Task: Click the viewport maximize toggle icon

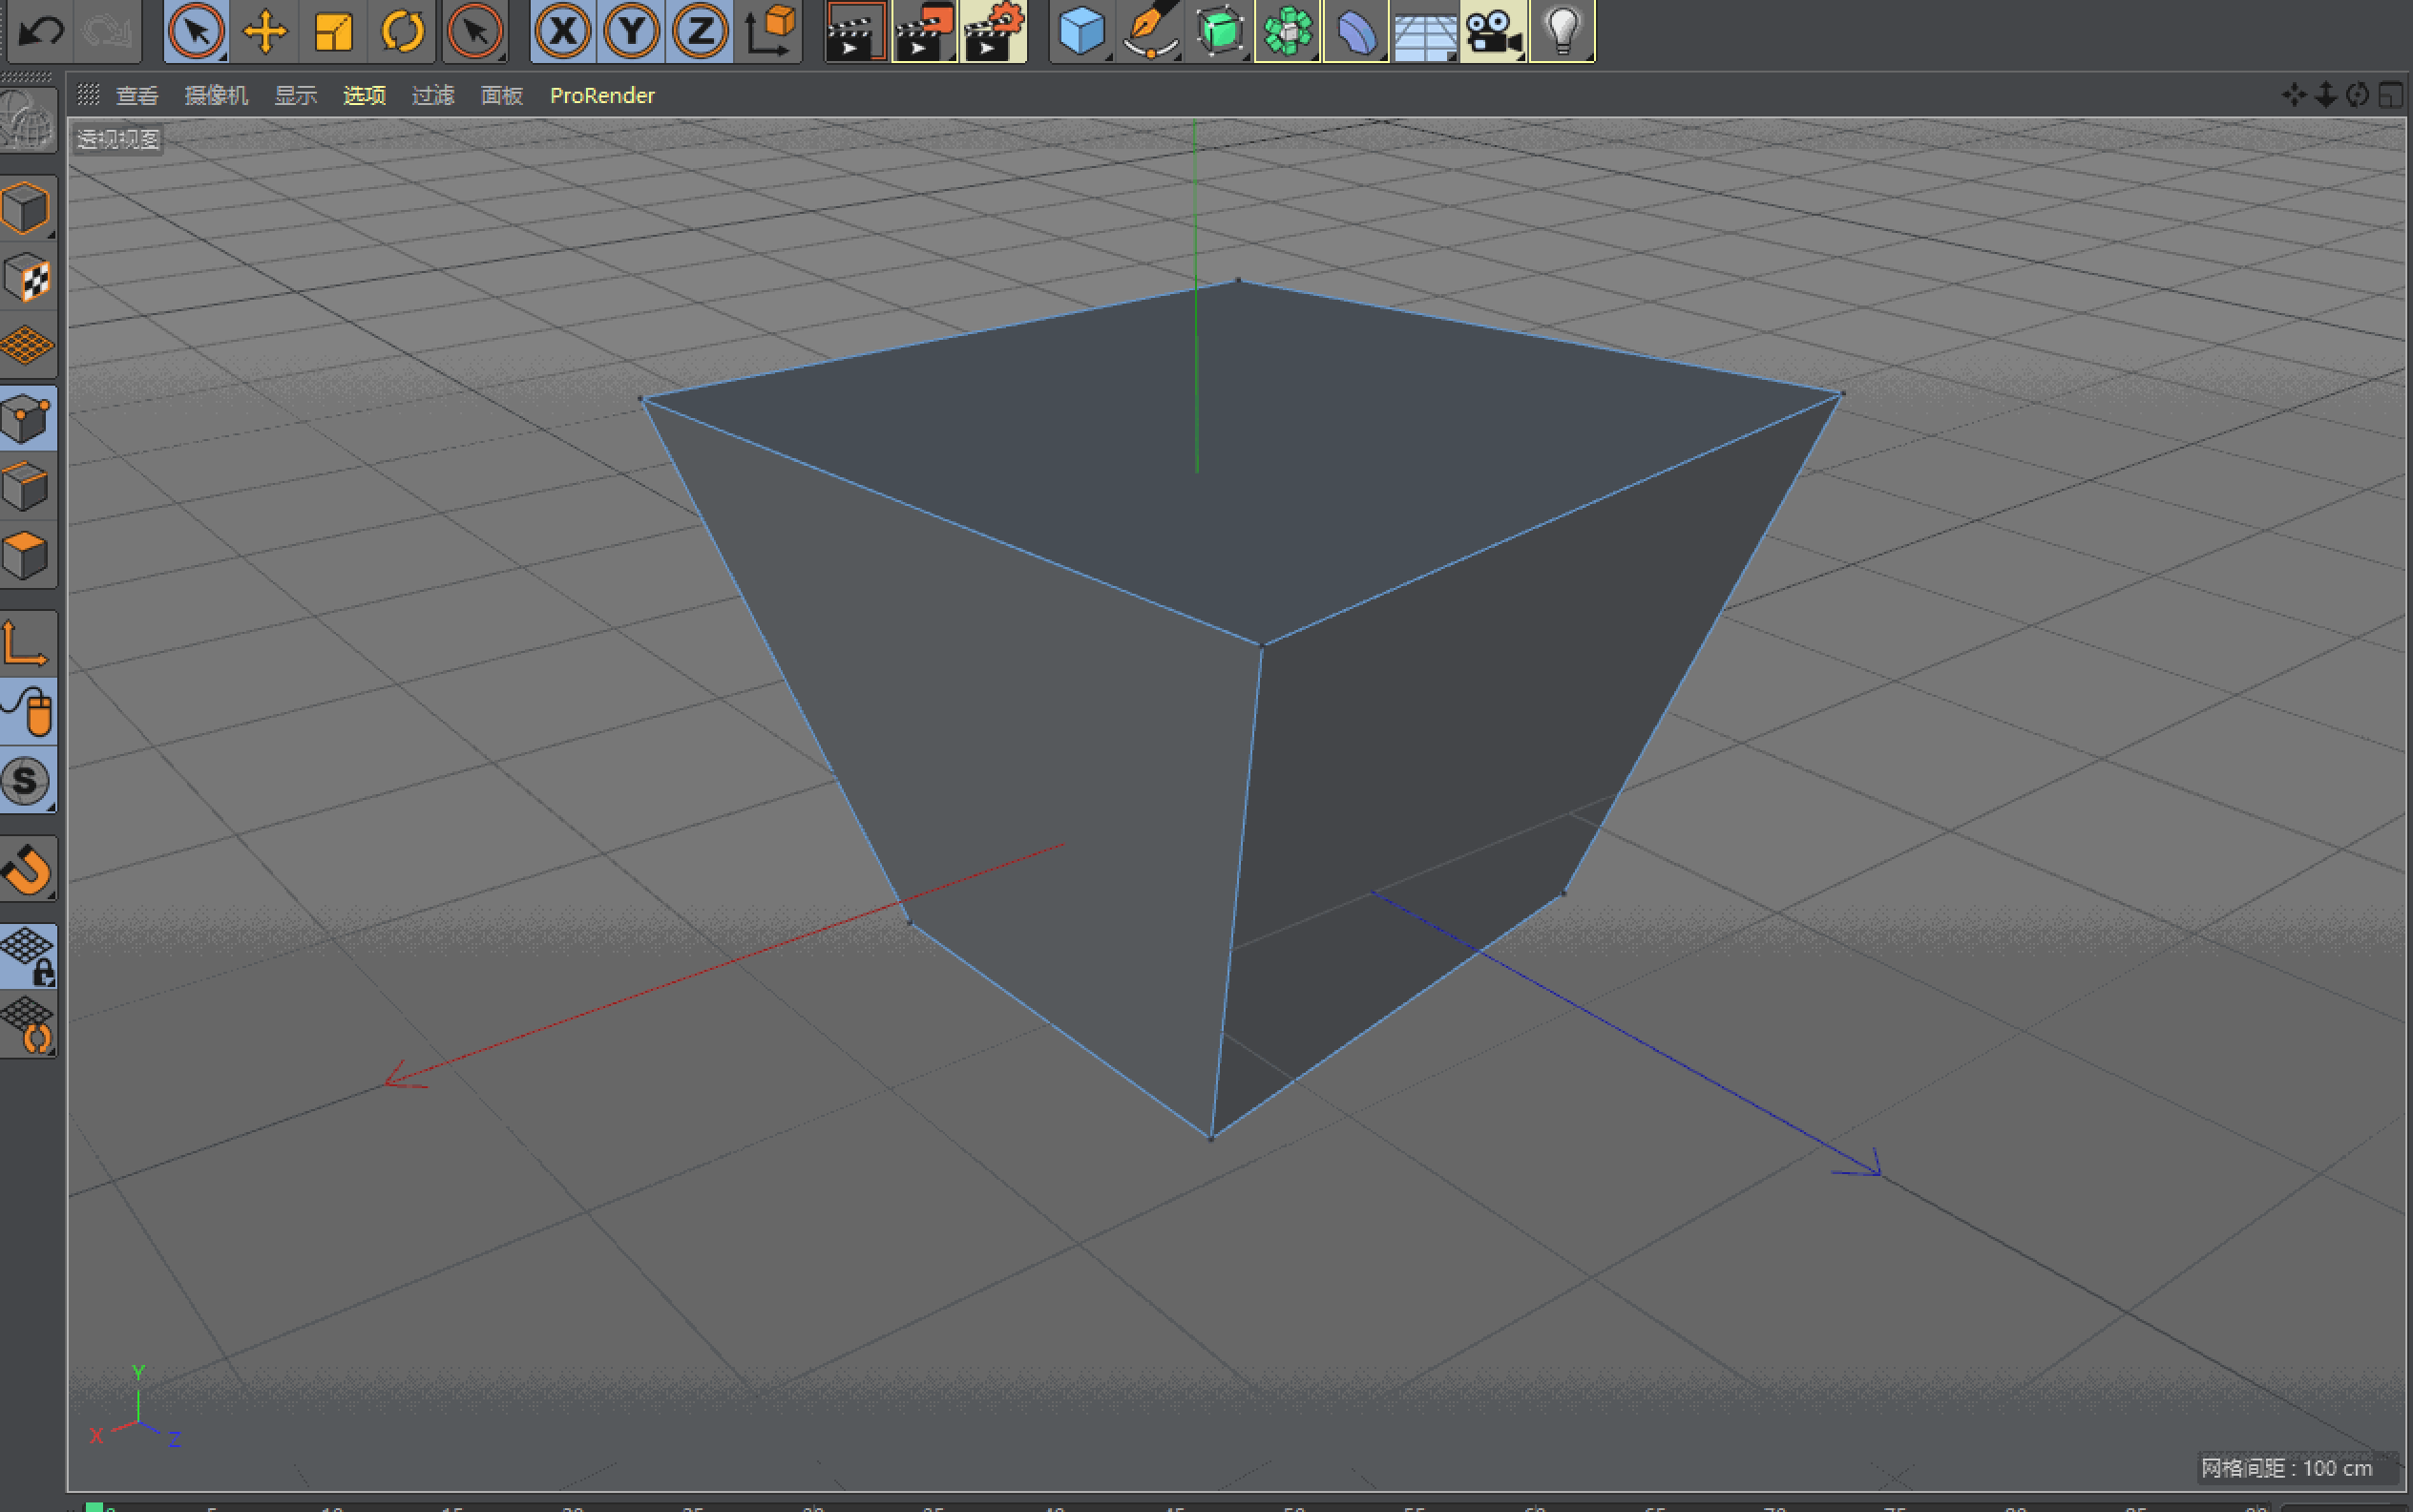Action: click(2390, 95)
